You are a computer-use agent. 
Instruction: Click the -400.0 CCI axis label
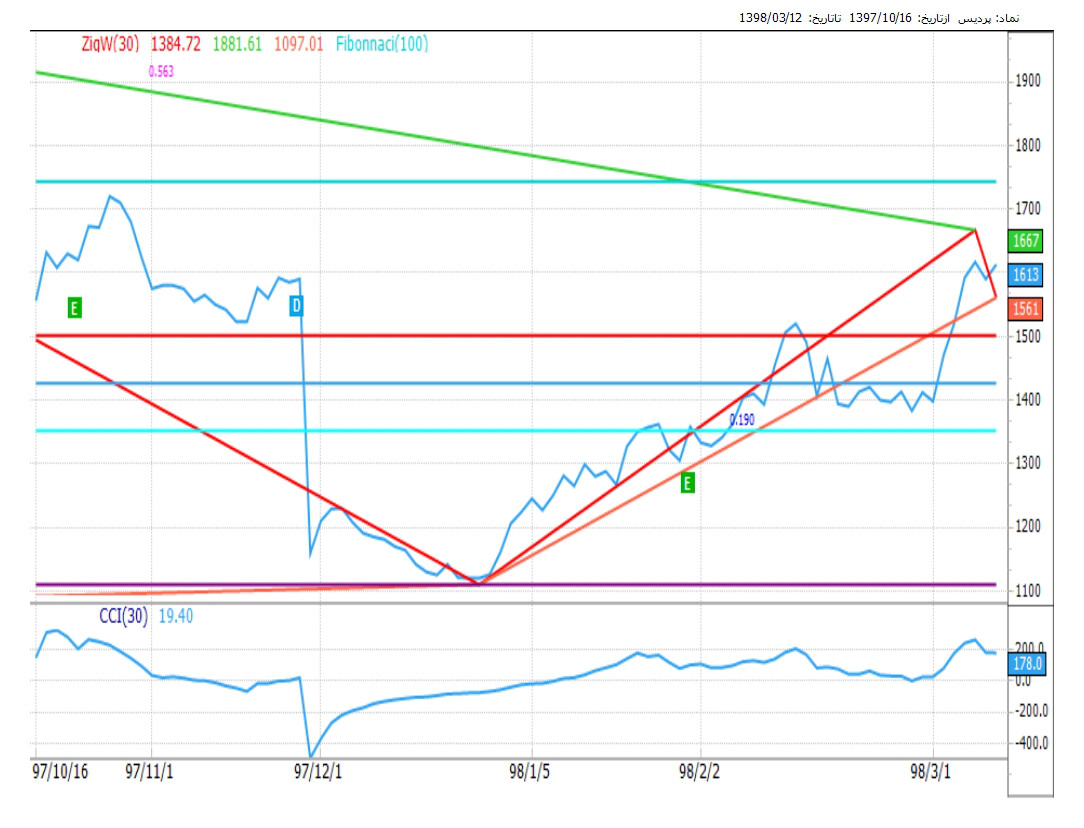[x=1030, y=744]
